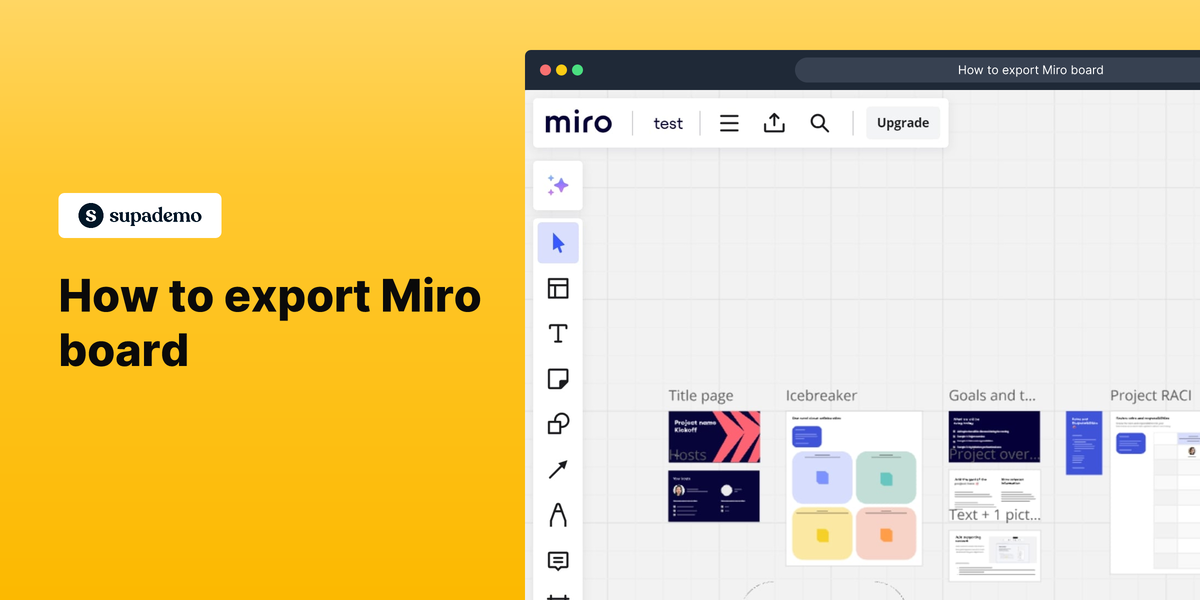The width and height of the screenshot is (1200, 600).
Task: Select the Comment tool
Action: coord(558,560)
